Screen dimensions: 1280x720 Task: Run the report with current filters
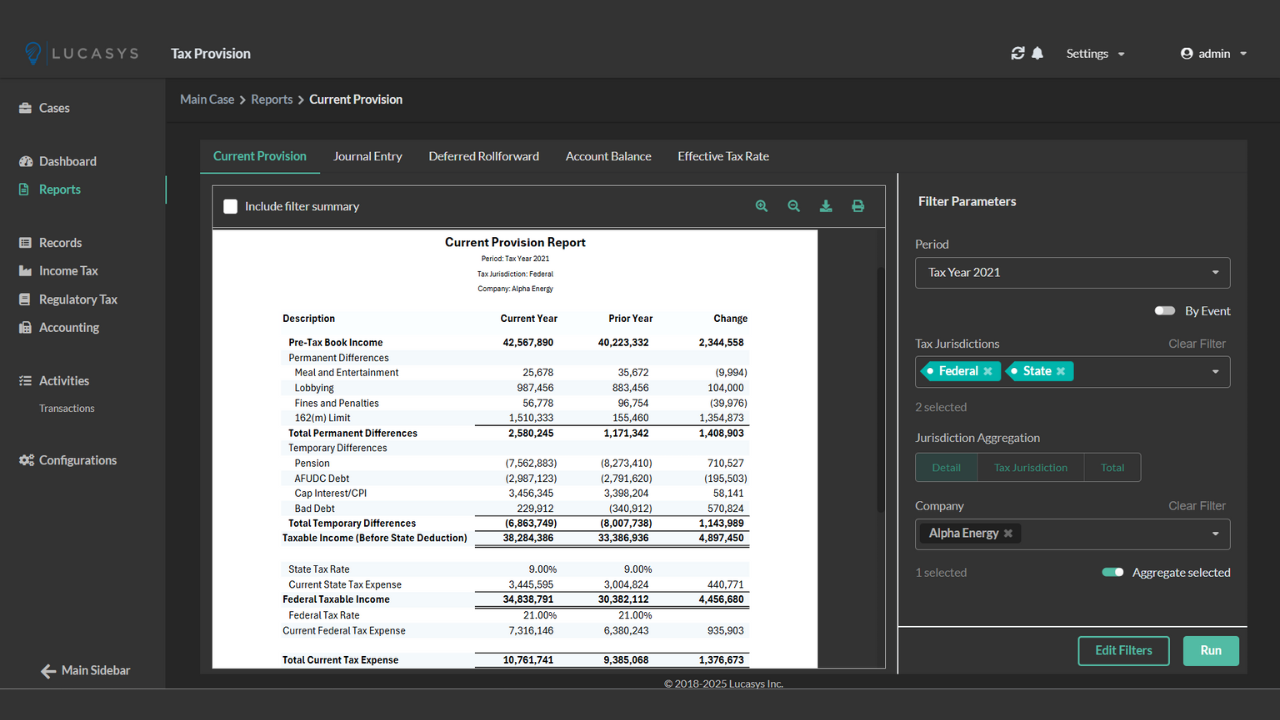[x=1210, y=650]
